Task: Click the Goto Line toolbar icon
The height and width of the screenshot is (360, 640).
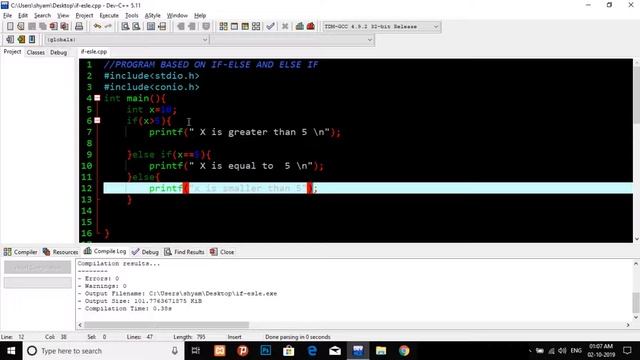Action: [162, 26]
